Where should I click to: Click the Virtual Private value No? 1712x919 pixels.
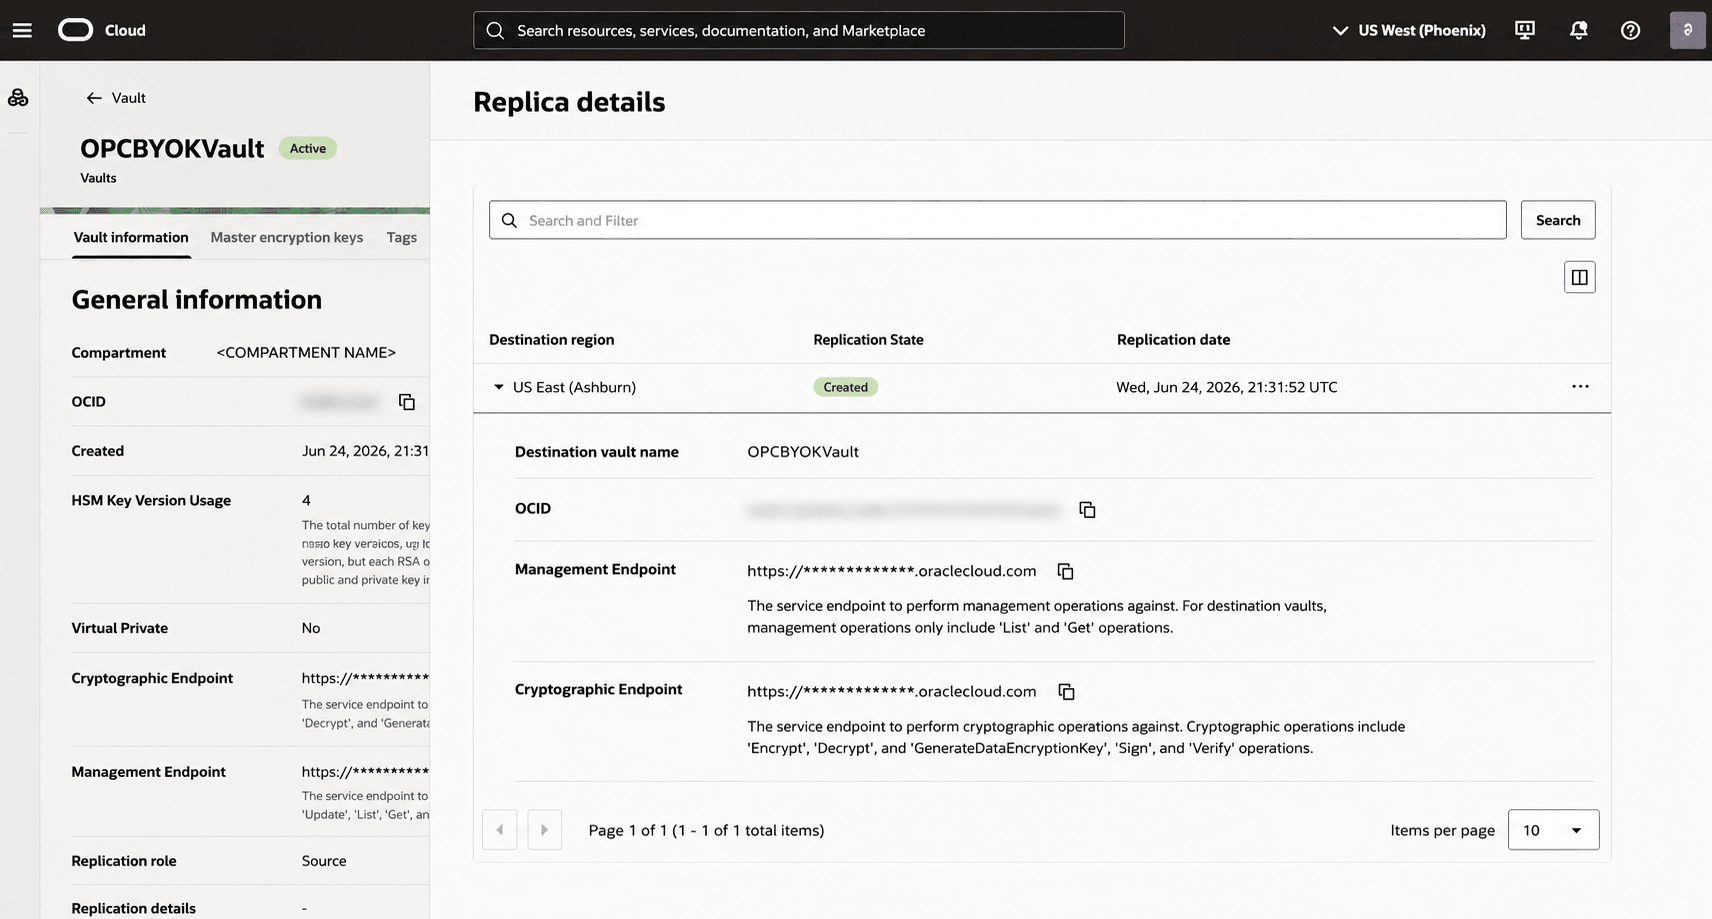coord(311,628)
